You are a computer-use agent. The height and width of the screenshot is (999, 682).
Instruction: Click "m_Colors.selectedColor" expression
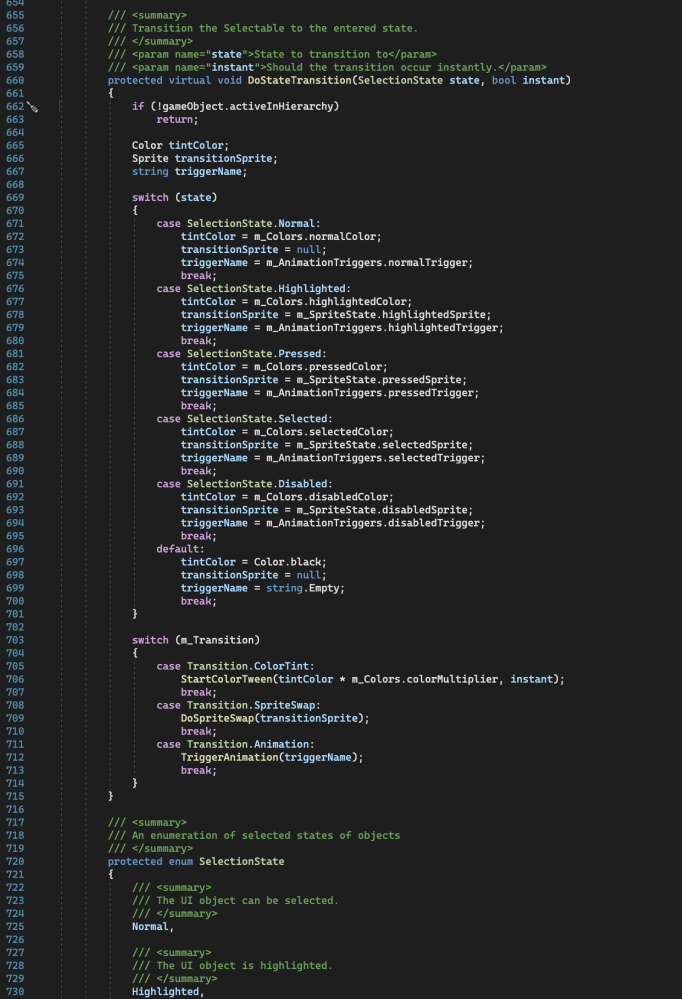click(x=321, y=432)
